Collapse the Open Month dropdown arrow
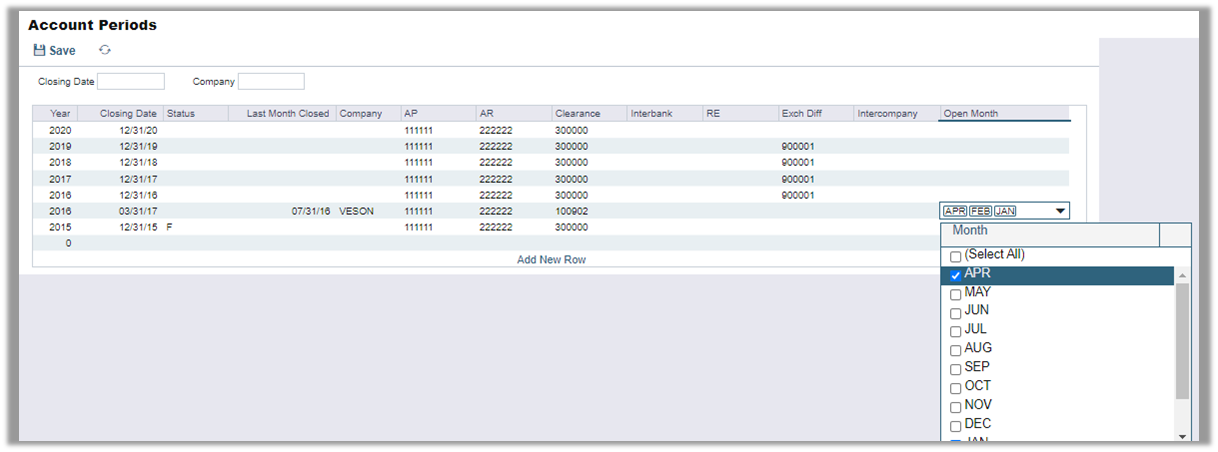 pyautogui.click(x=1059, y=211)
